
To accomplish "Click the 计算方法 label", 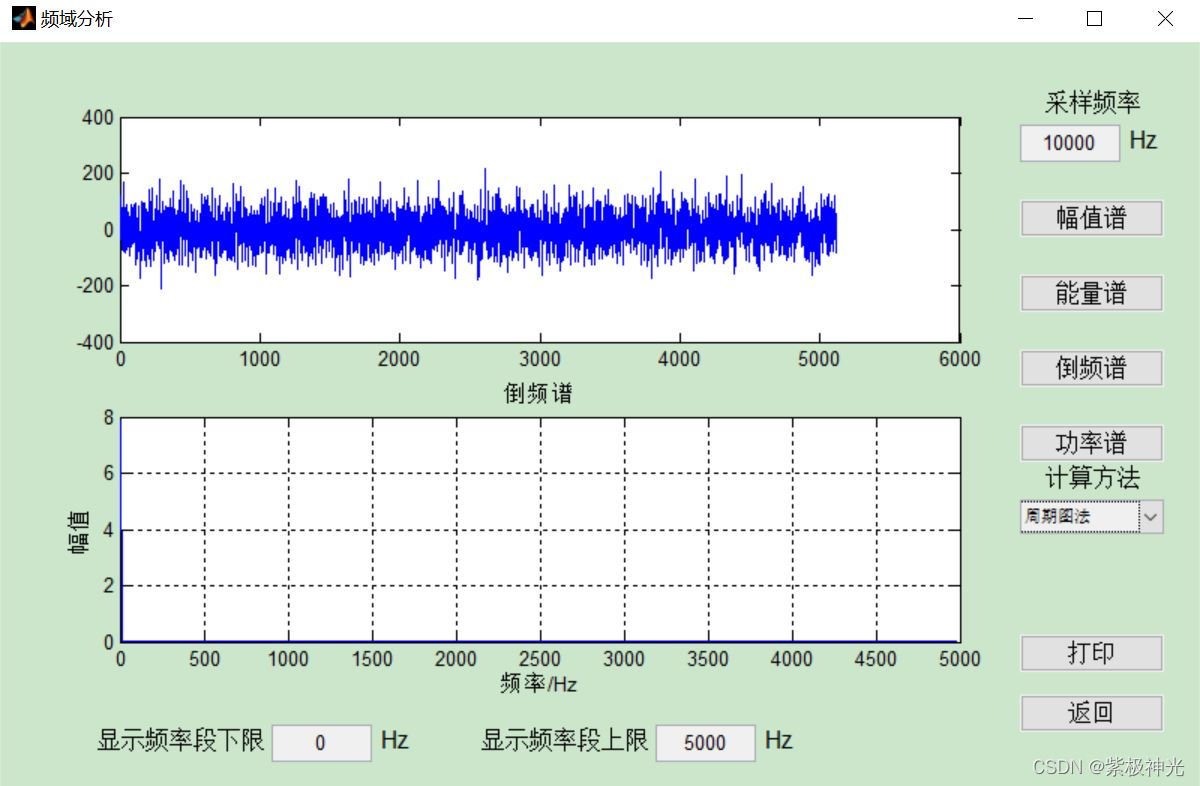I will tap(1092, 478).
